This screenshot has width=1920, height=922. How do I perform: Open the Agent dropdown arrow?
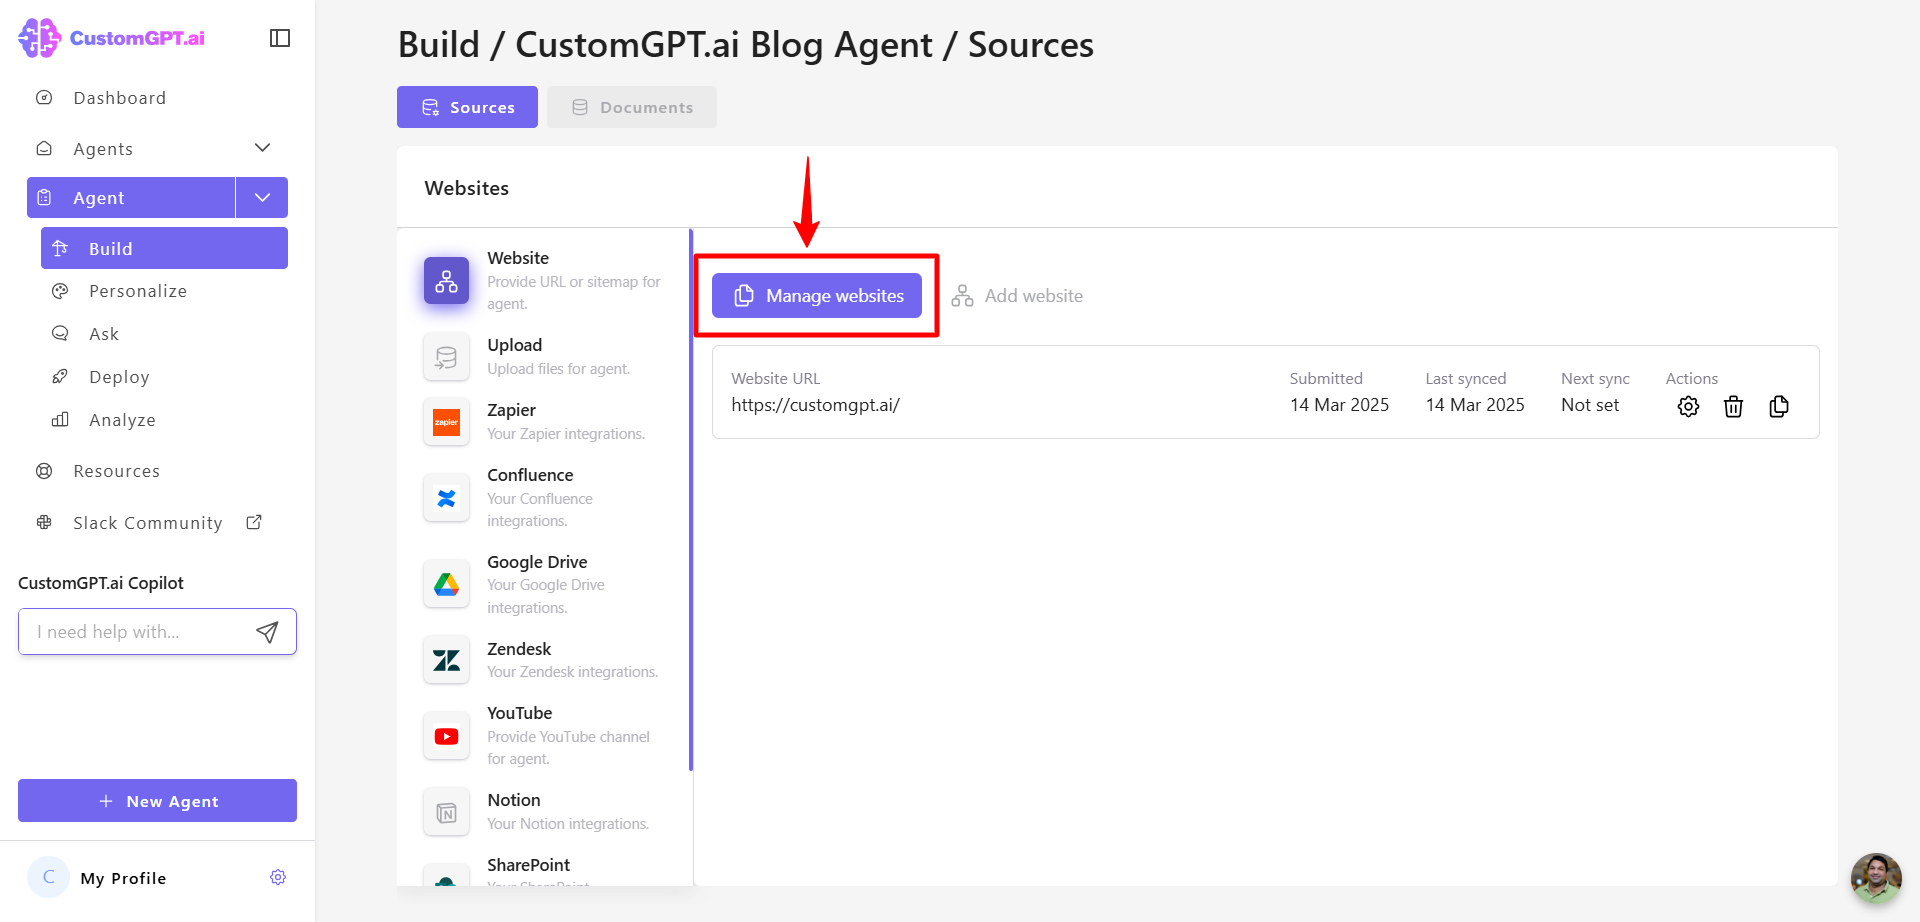[x=262, y=198]
